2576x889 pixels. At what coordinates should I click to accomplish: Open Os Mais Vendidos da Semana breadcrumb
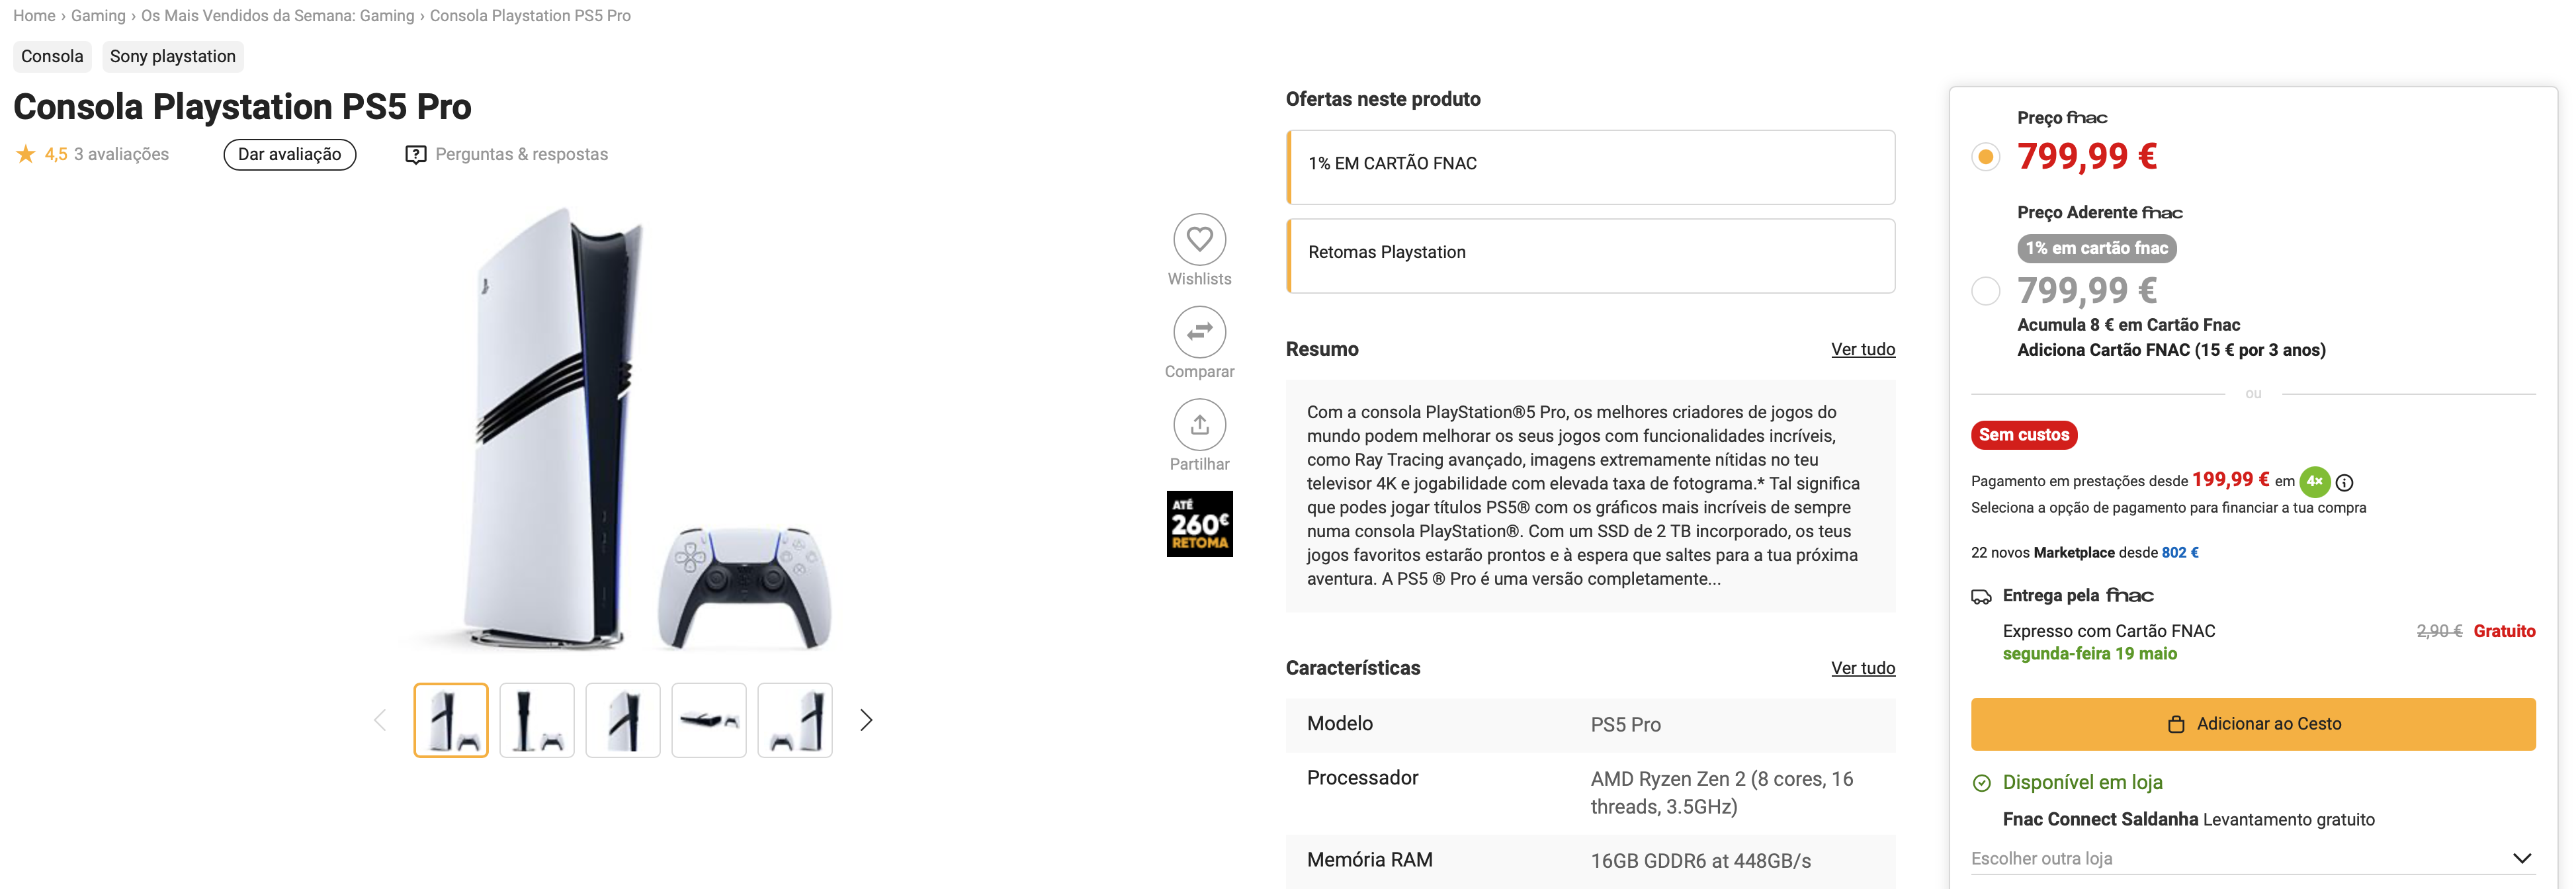tap(277, 16)
